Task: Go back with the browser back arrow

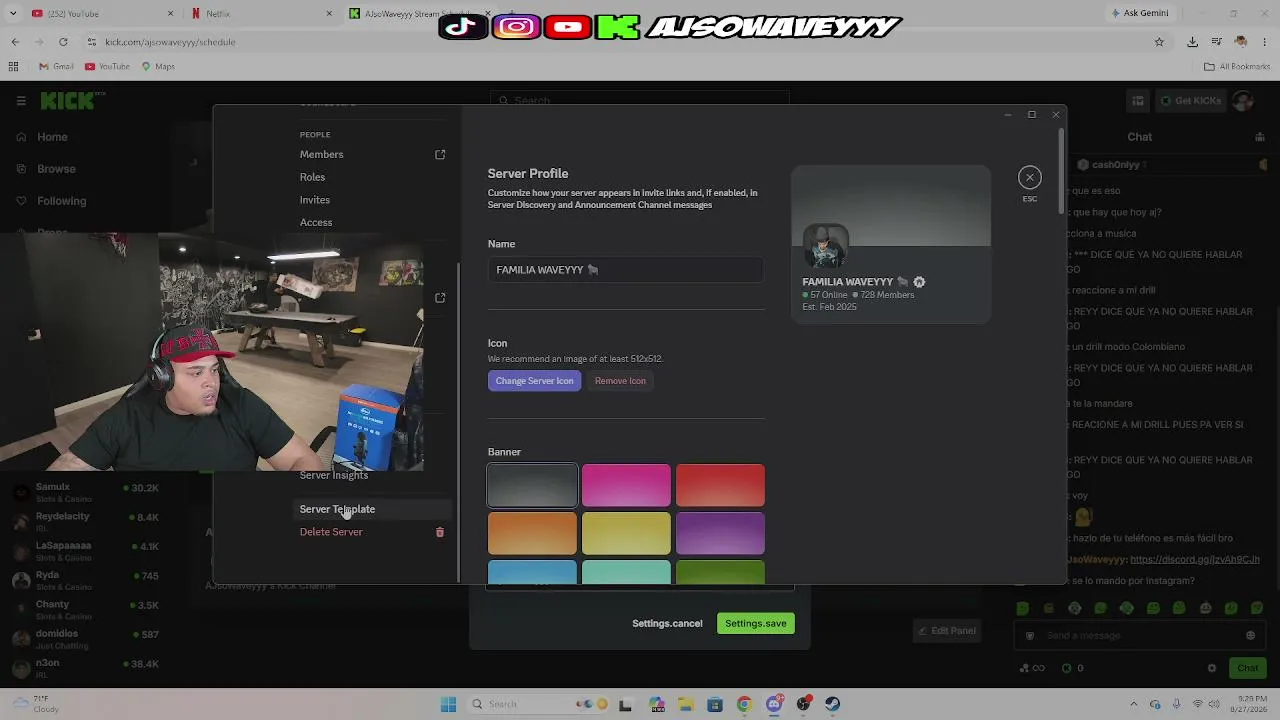Action: pyautogui.click(x=15, y=42)
